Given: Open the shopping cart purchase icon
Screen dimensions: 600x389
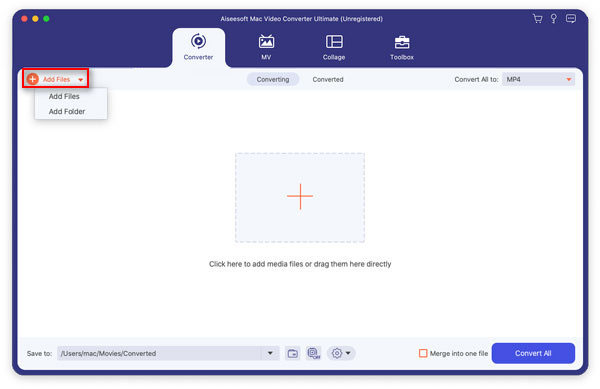Looking at the screenshot, I should pyautogui.click(x=537, y=19).
